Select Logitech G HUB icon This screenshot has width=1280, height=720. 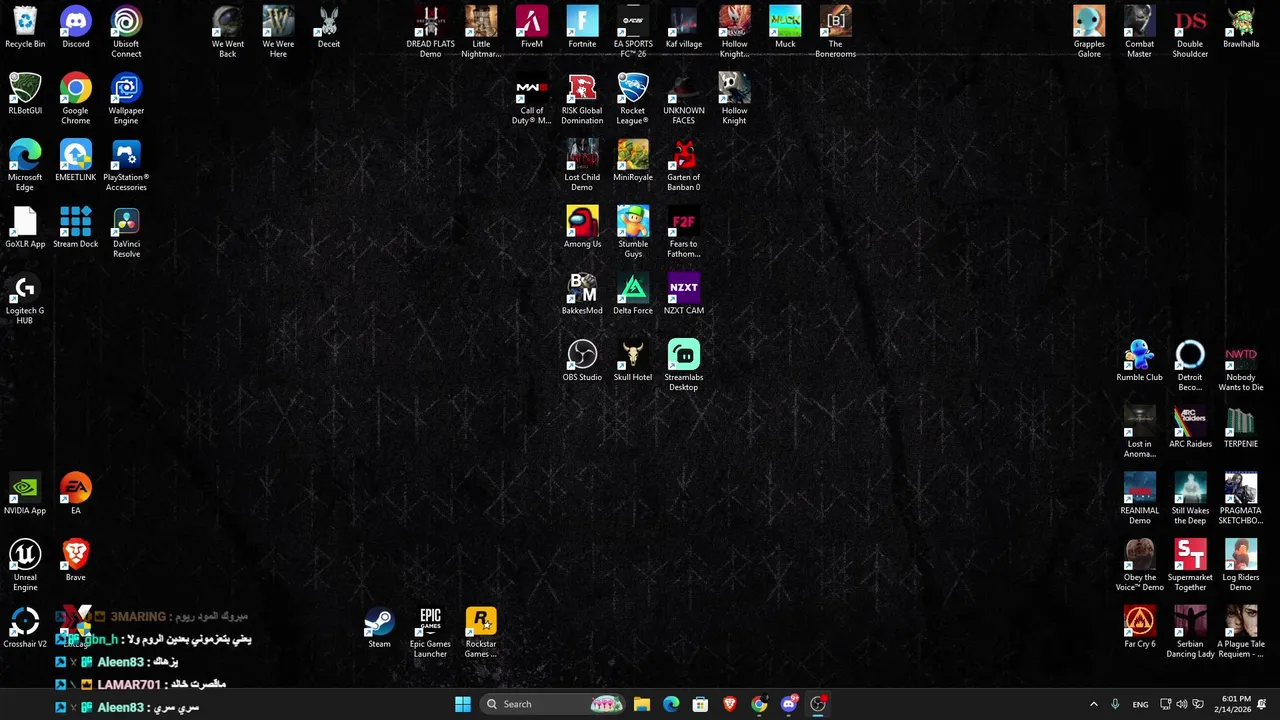coord(25,299)
